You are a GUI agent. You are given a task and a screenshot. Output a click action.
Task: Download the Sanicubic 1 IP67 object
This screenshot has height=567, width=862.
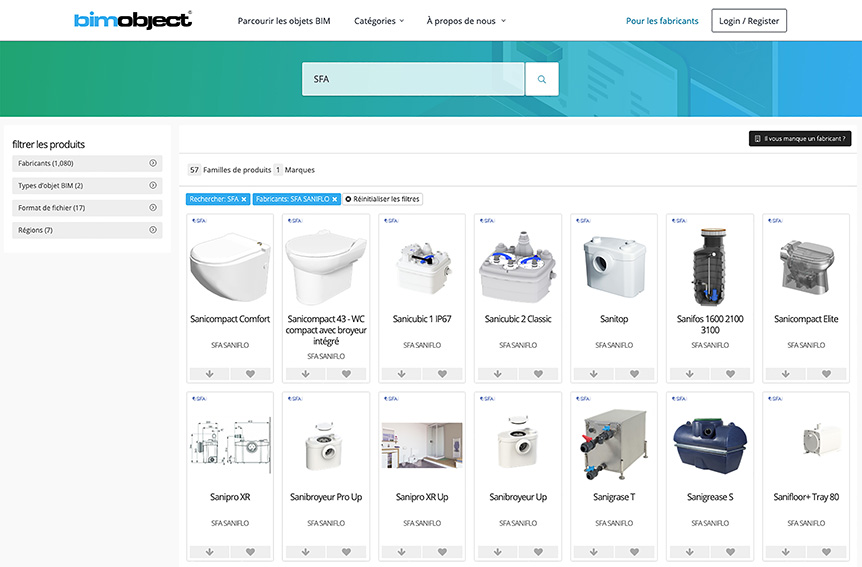tap(401, 374)
